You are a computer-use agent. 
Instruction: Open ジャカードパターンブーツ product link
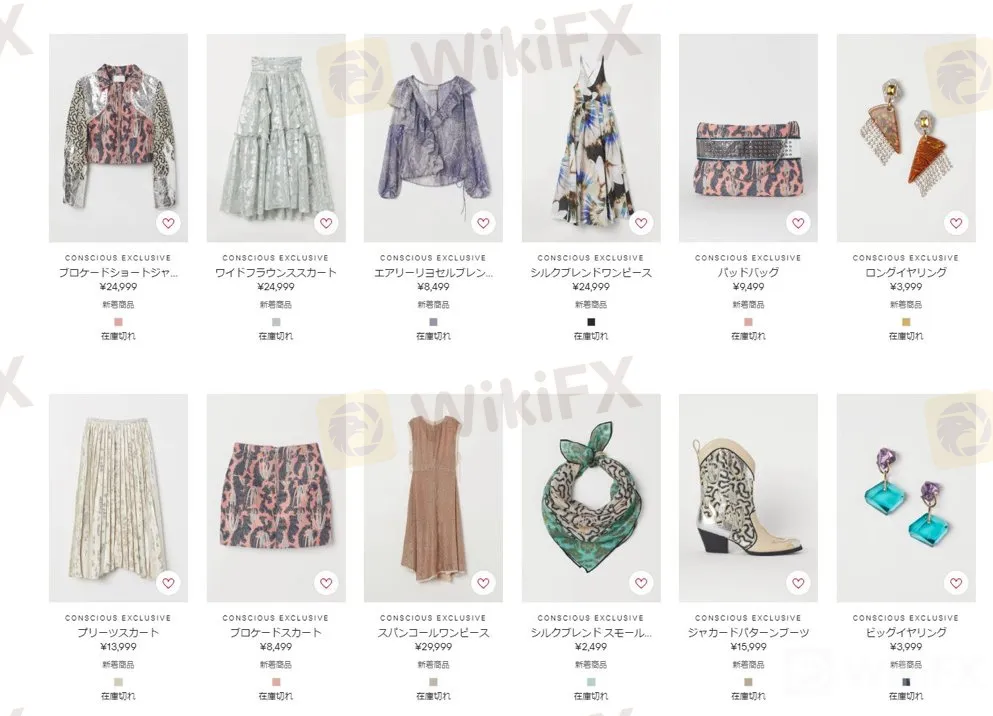pyautogui.click(x=748, y=632)
